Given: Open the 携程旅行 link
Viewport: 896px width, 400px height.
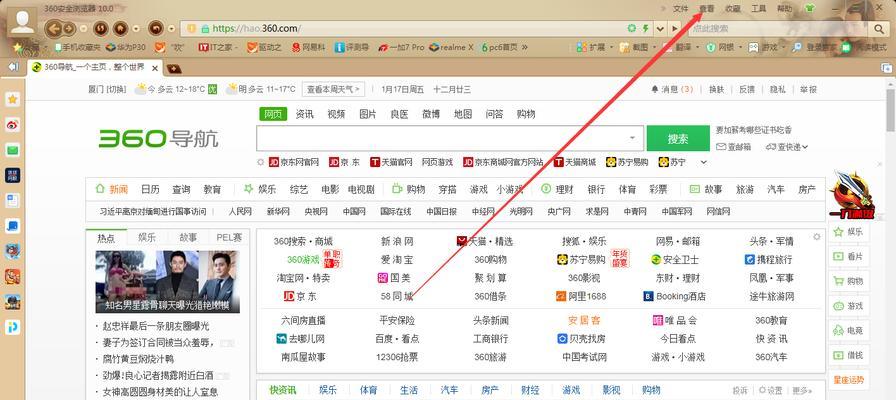Looking at the screenshot, I should [x=769, y=259].
